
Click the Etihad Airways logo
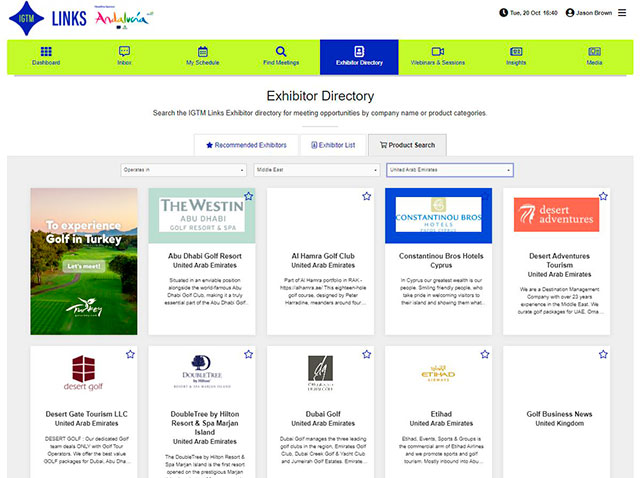coord(438,373)
